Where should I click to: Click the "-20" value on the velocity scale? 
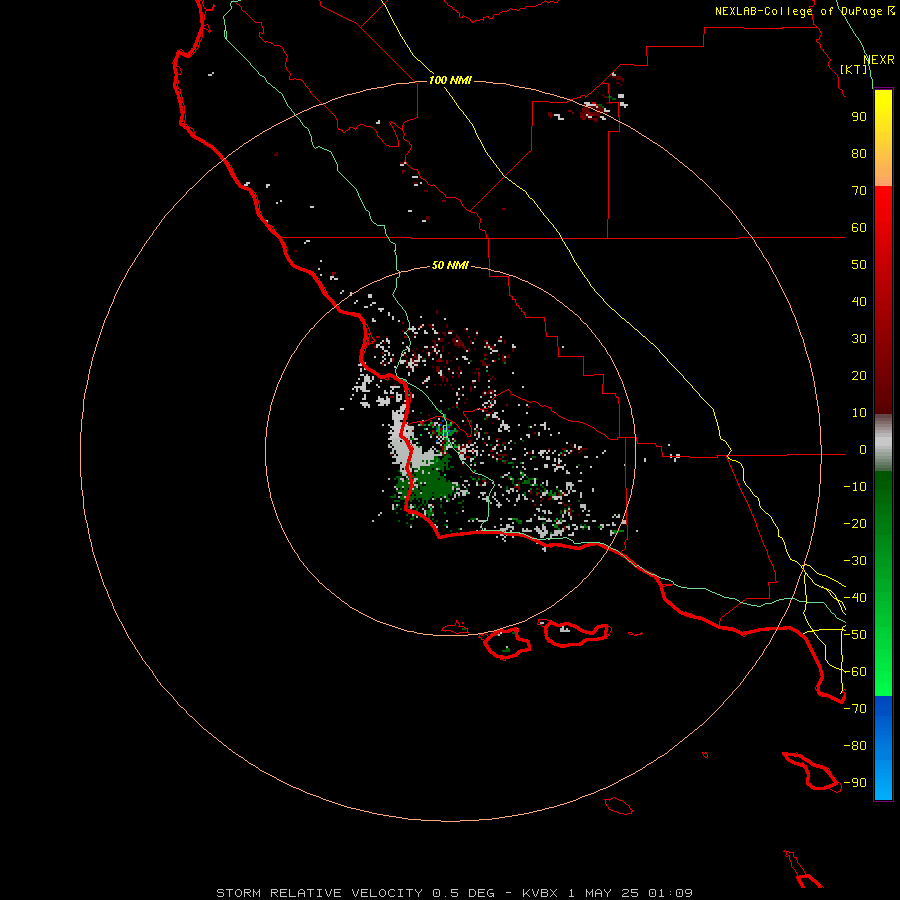[855, 524]
